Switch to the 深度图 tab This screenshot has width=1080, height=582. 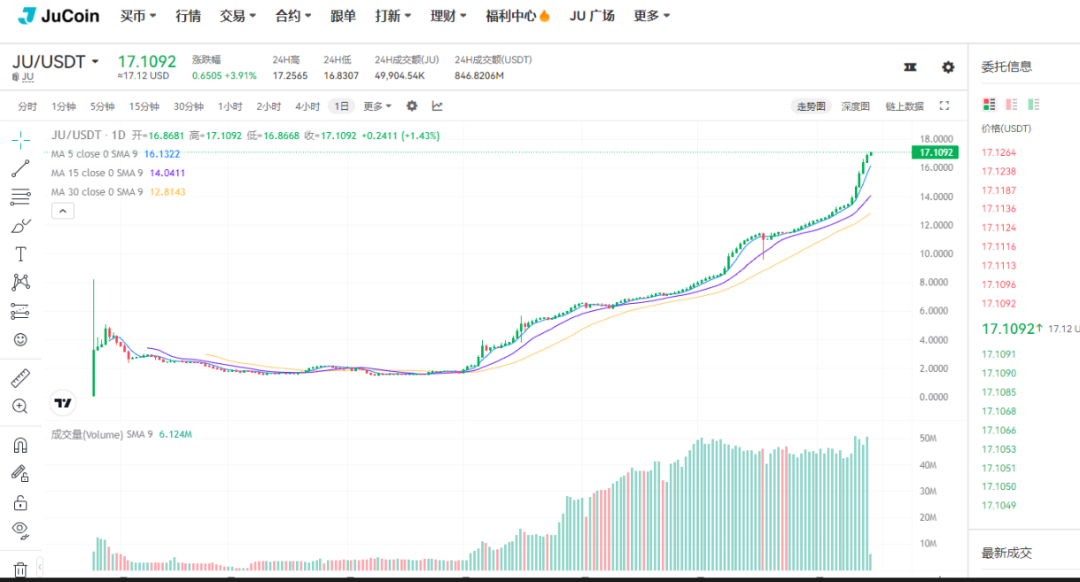click(x=855, y=106)
